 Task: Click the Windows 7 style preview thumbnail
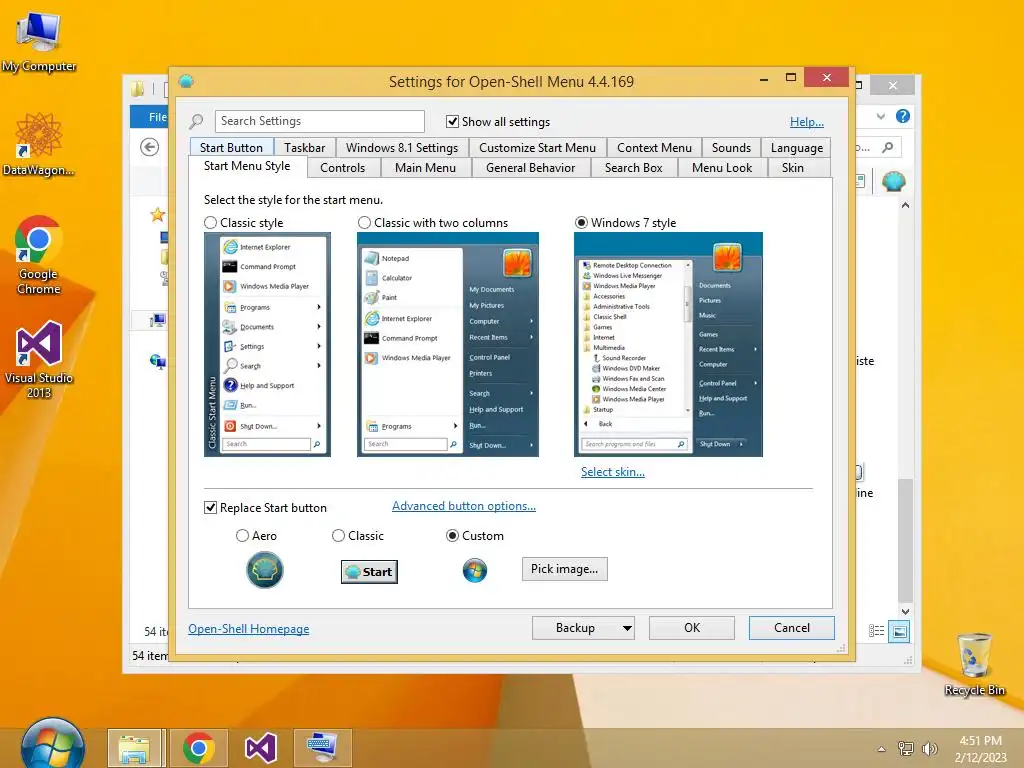click(668, 344)
